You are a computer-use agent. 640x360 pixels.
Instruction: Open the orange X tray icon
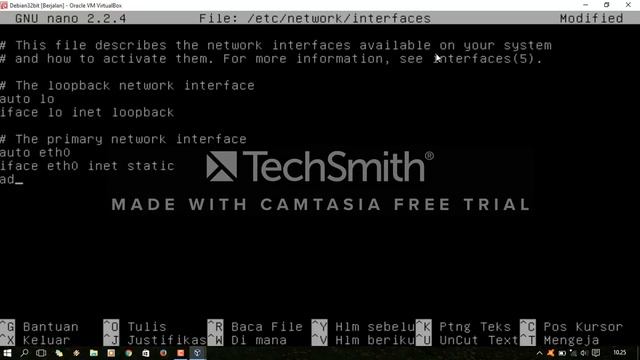(x=551, y=353)
